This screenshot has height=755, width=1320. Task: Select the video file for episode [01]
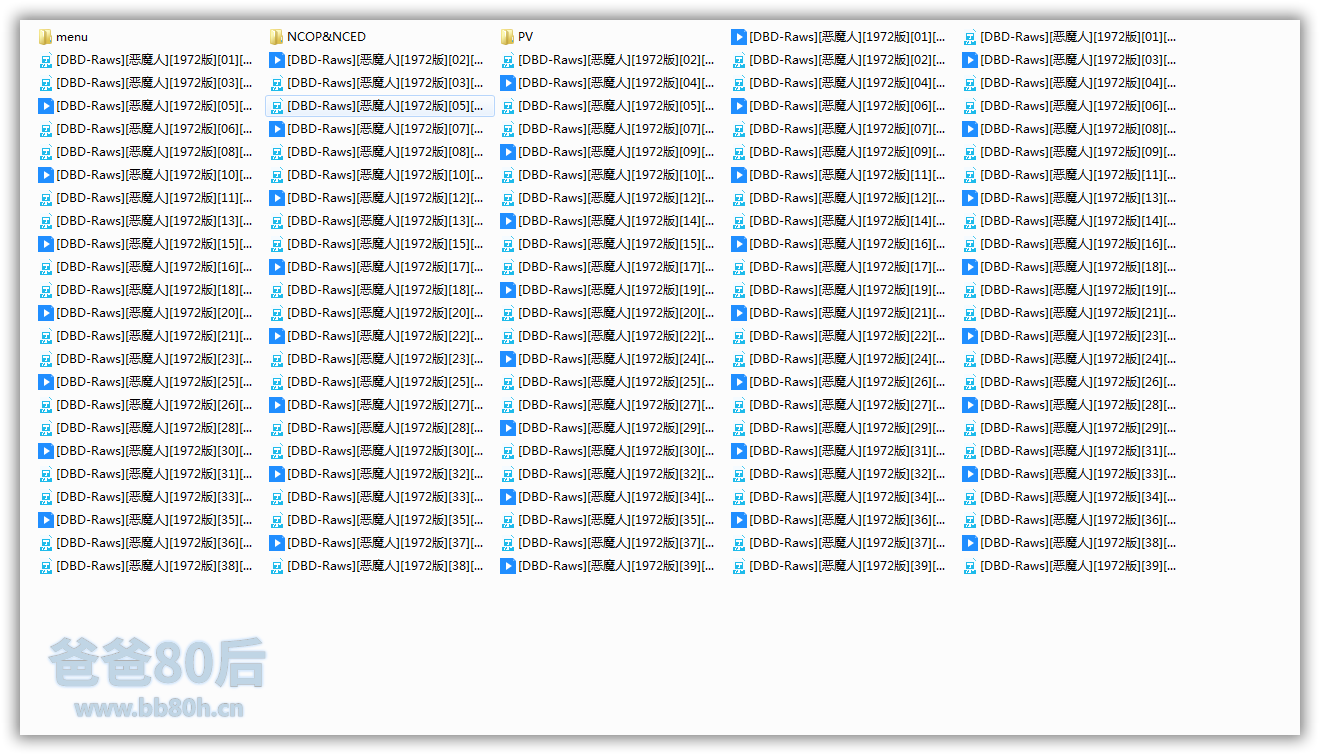click(x=839, y=37)
